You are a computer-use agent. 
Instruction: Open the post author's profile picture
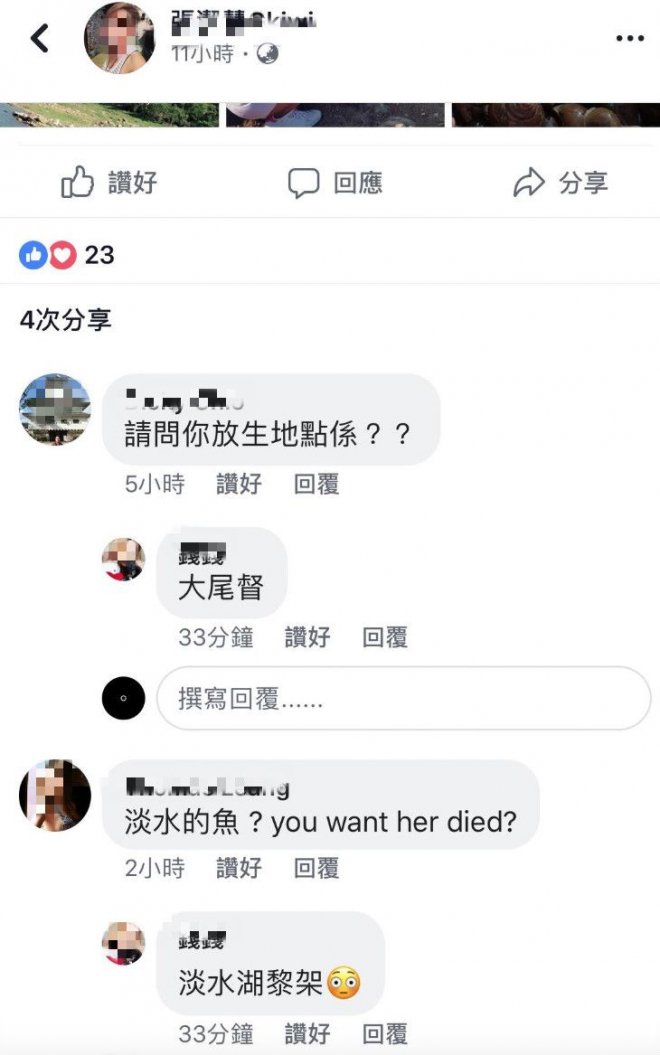click(x=119, y=38)
